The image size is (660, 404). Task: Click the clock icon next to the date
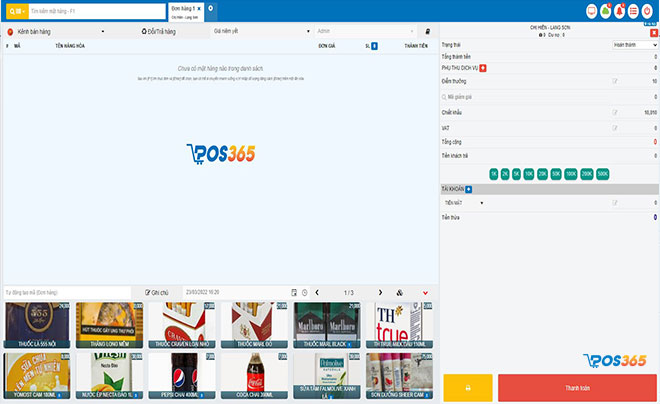(304, 292)
